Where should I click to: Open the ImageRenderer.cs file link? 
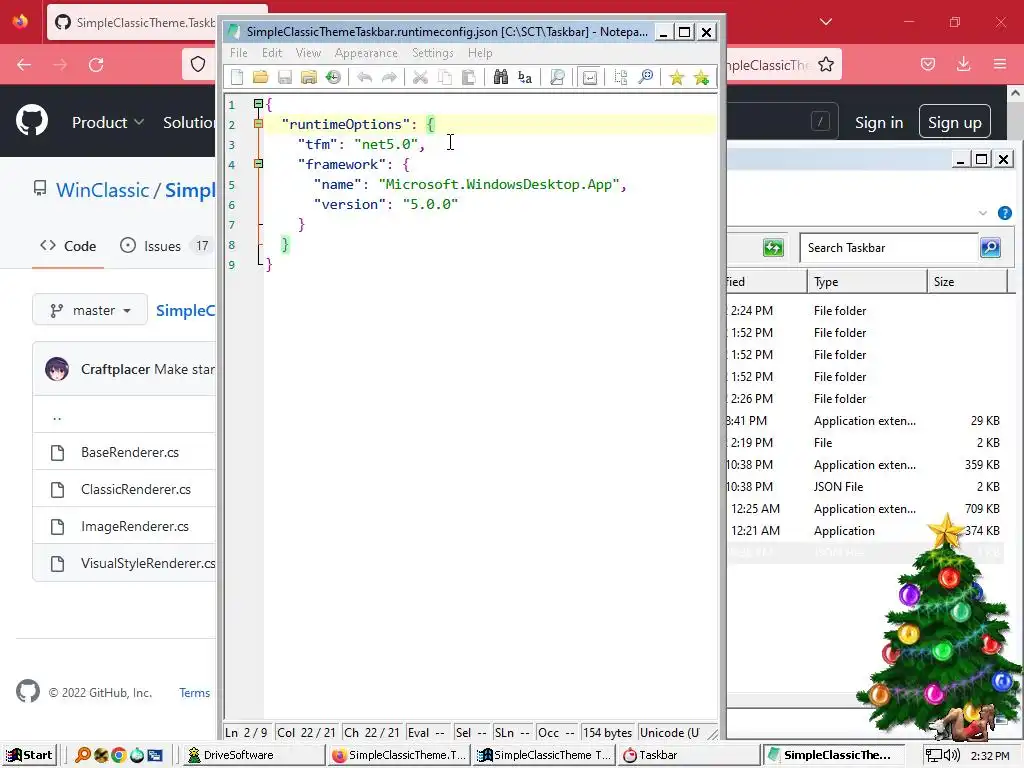click(x=135, y=526)
